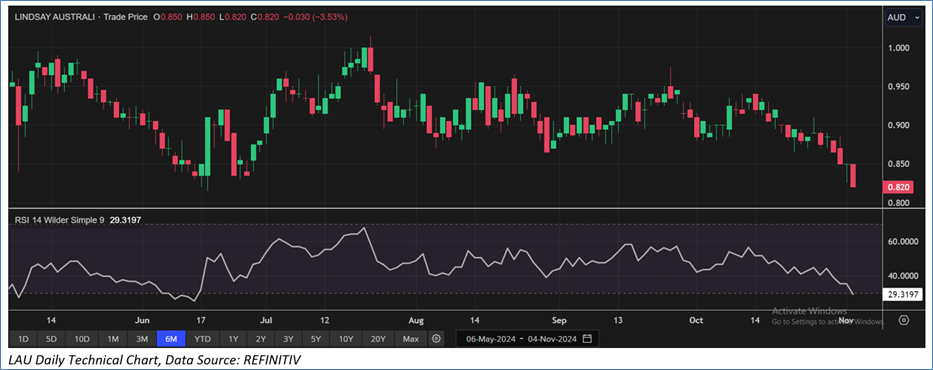The image size is (933, 370).
Task: Click the Jun label on time axis
Action: coord(142,320)
